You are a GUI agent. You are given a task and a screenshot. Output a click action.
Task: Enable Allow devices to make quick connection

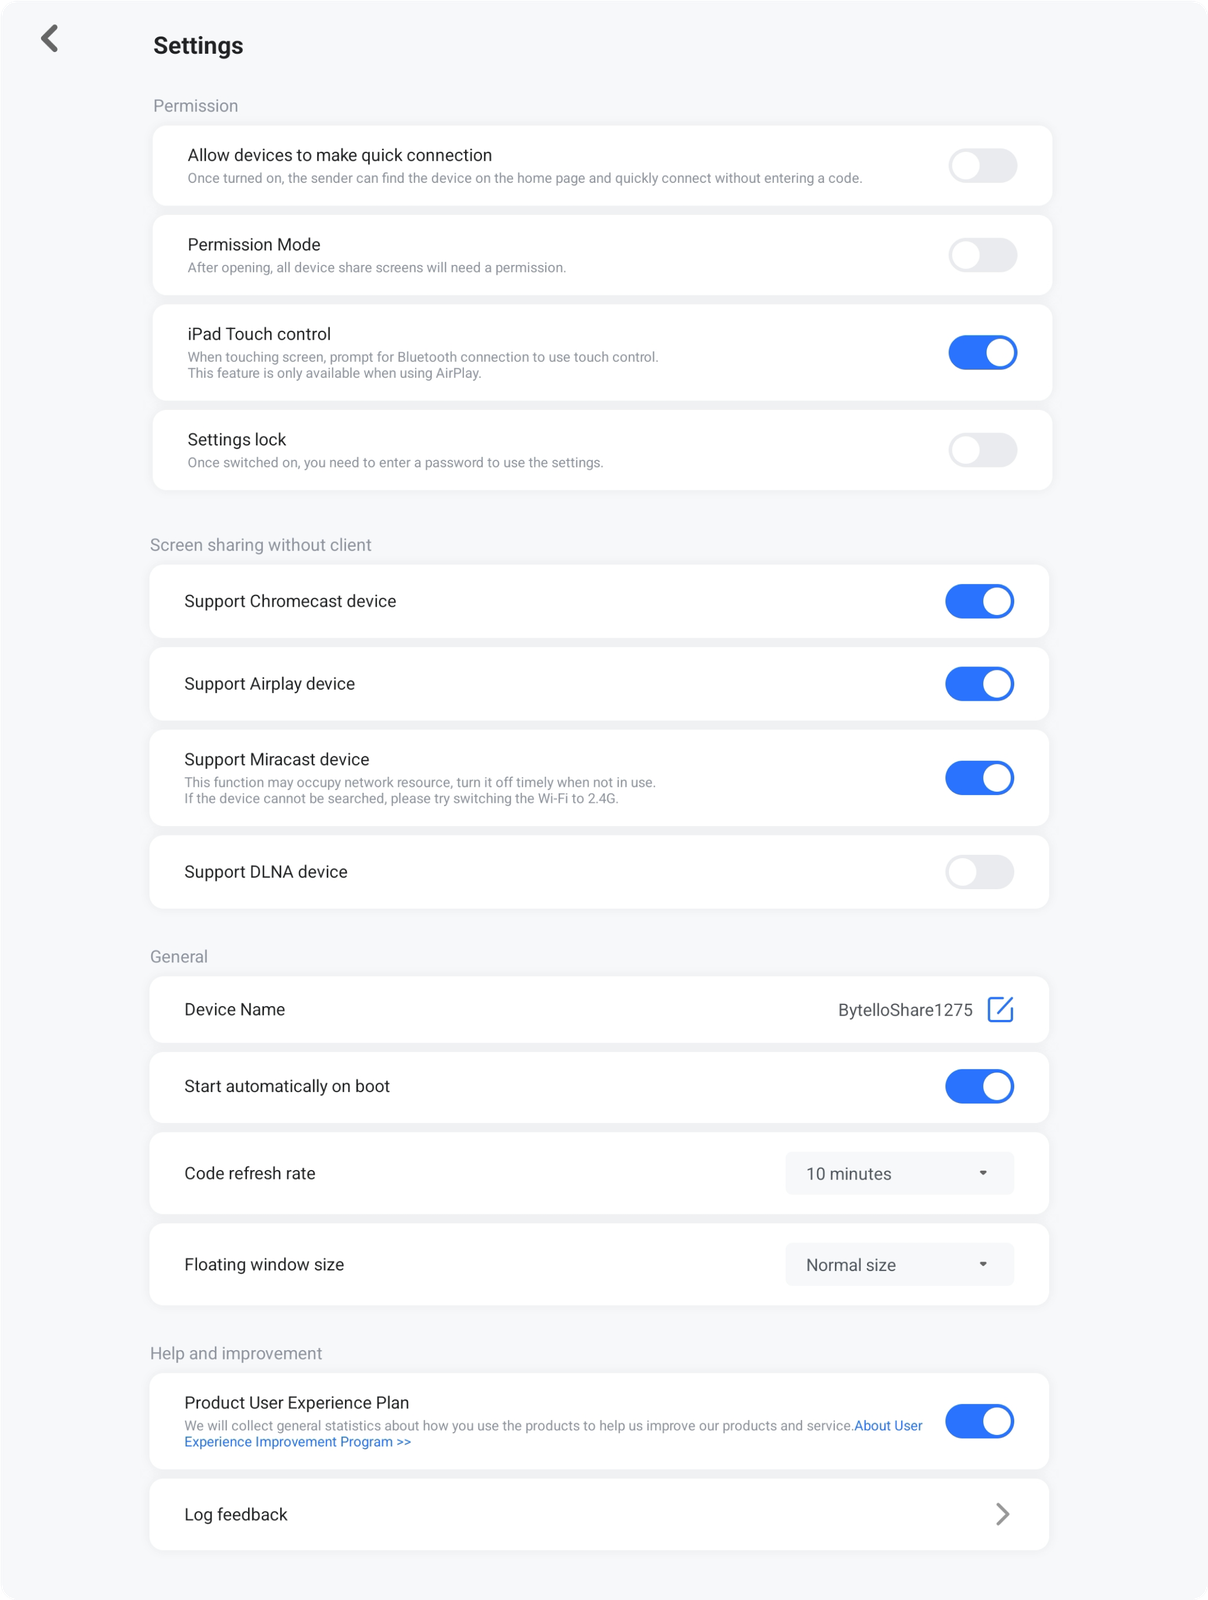pos(982,166)
